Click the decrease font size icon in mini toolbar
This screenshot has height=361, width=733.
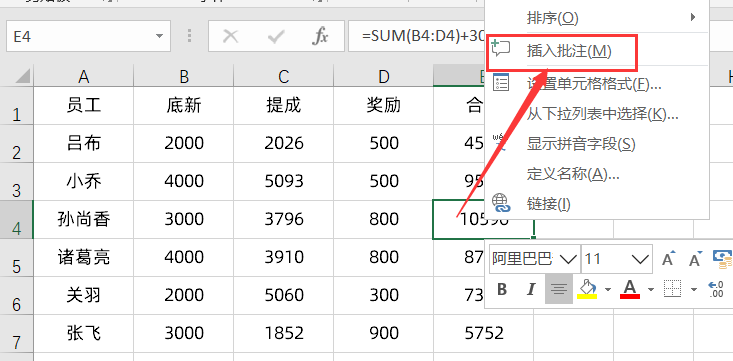point(697,259)
